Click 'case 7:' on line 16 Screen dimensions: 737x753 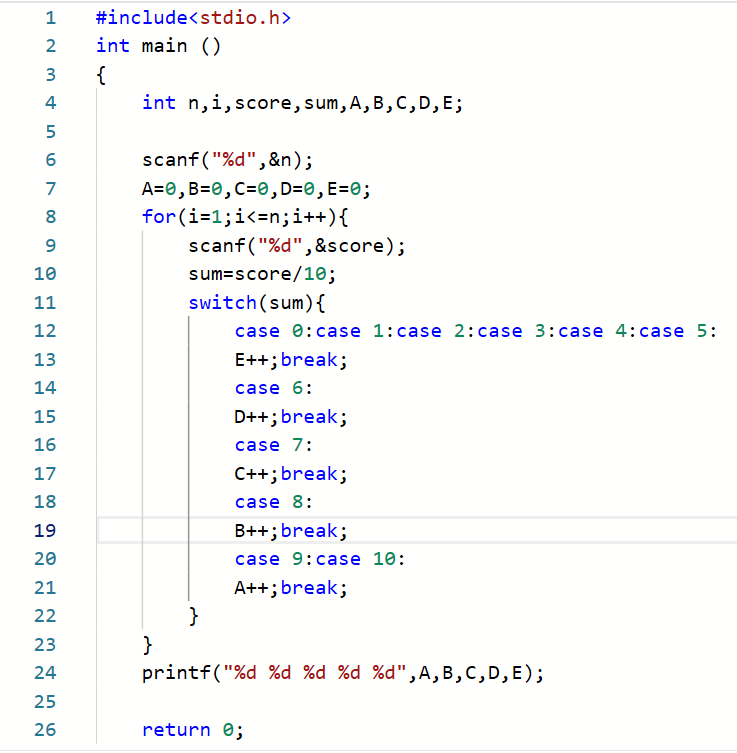274,445
